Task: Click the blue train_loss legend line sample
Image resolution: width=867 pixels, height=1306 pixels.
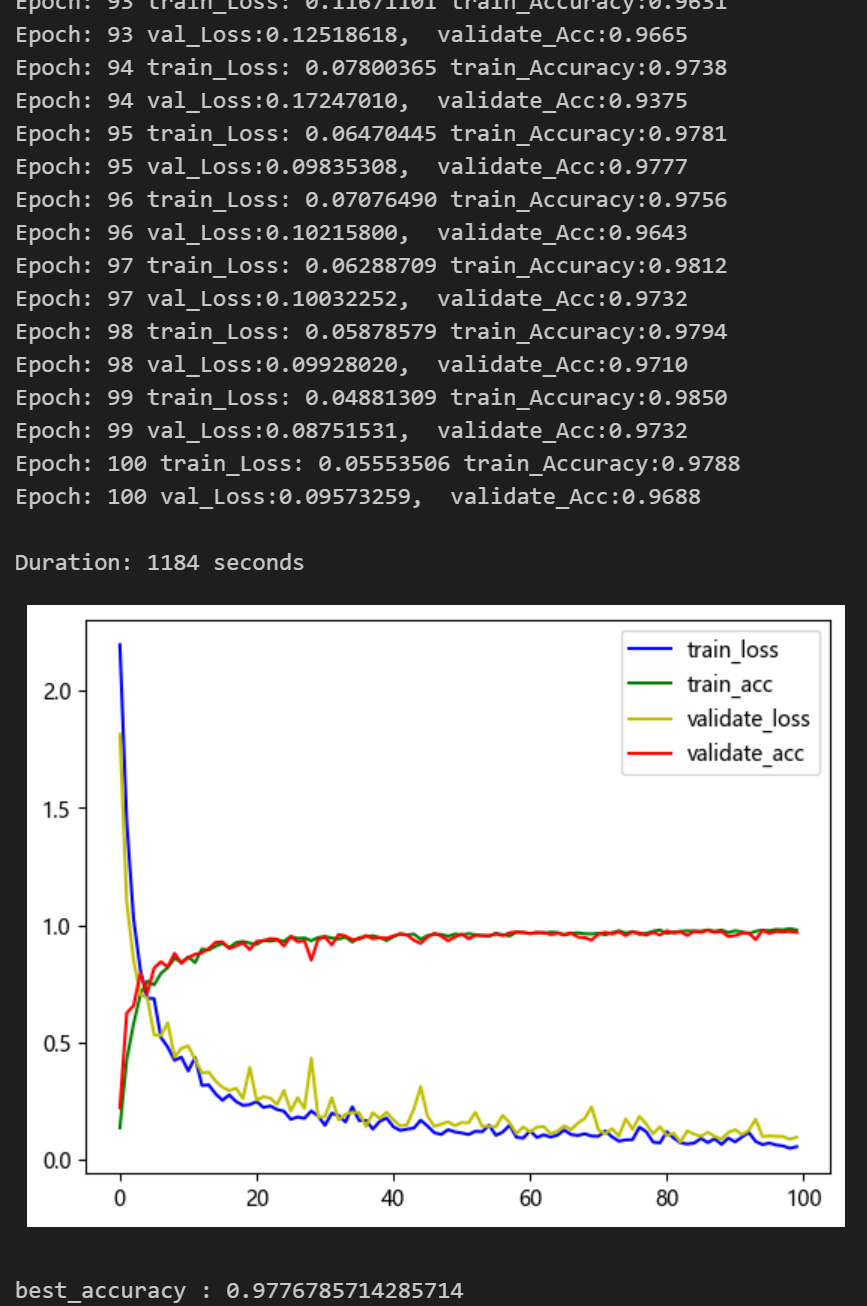Action: click(x=650, y=650)
